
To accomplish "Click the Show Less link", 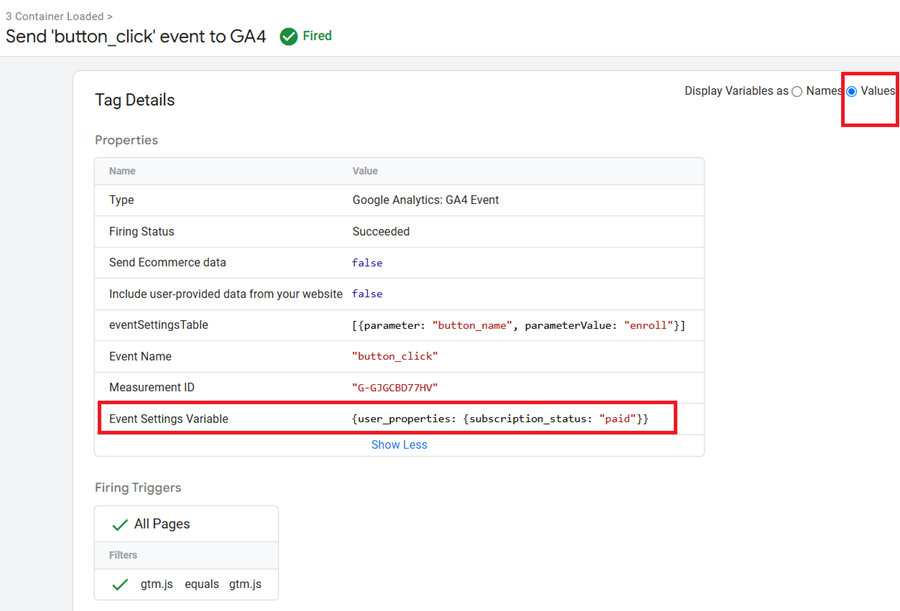I will pyautogui.click(x=399, y=444).
